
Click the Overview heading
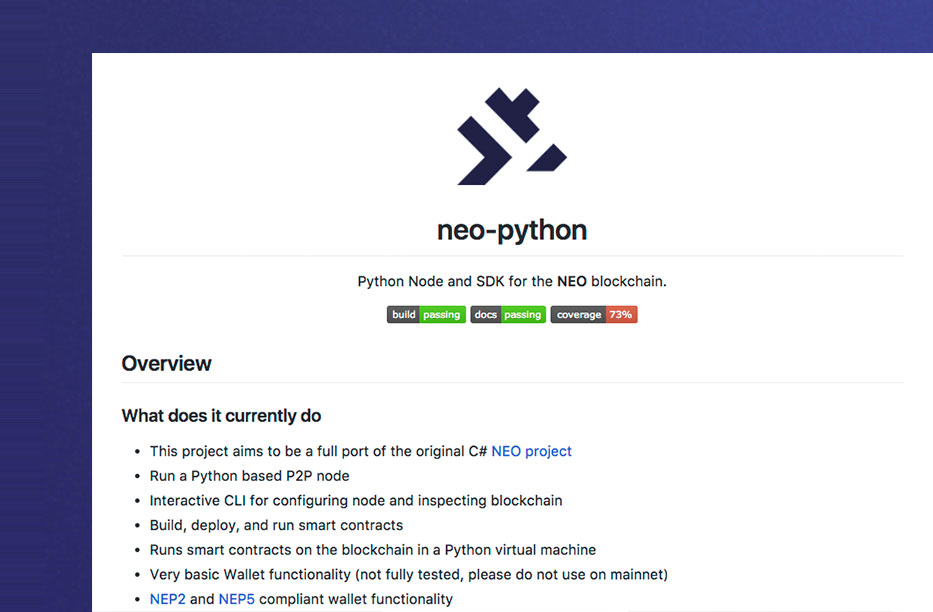point(166,363)
